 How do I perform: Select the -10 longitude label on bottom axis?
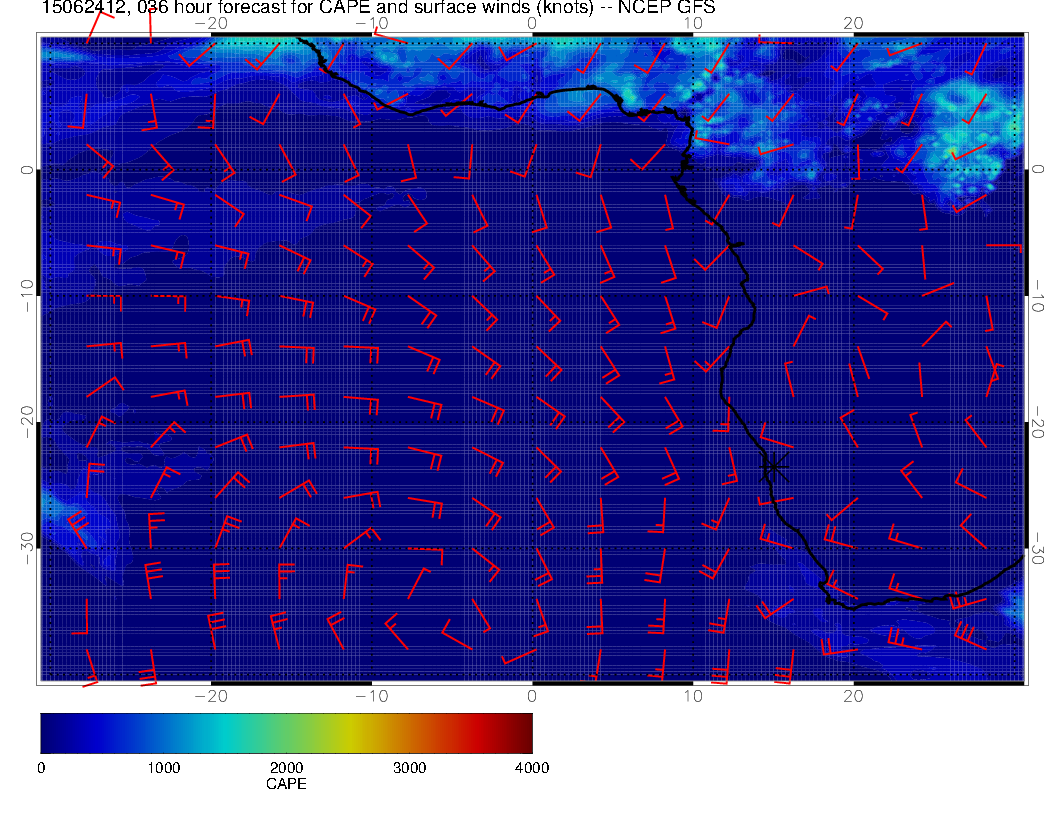(x=371, y=696)
